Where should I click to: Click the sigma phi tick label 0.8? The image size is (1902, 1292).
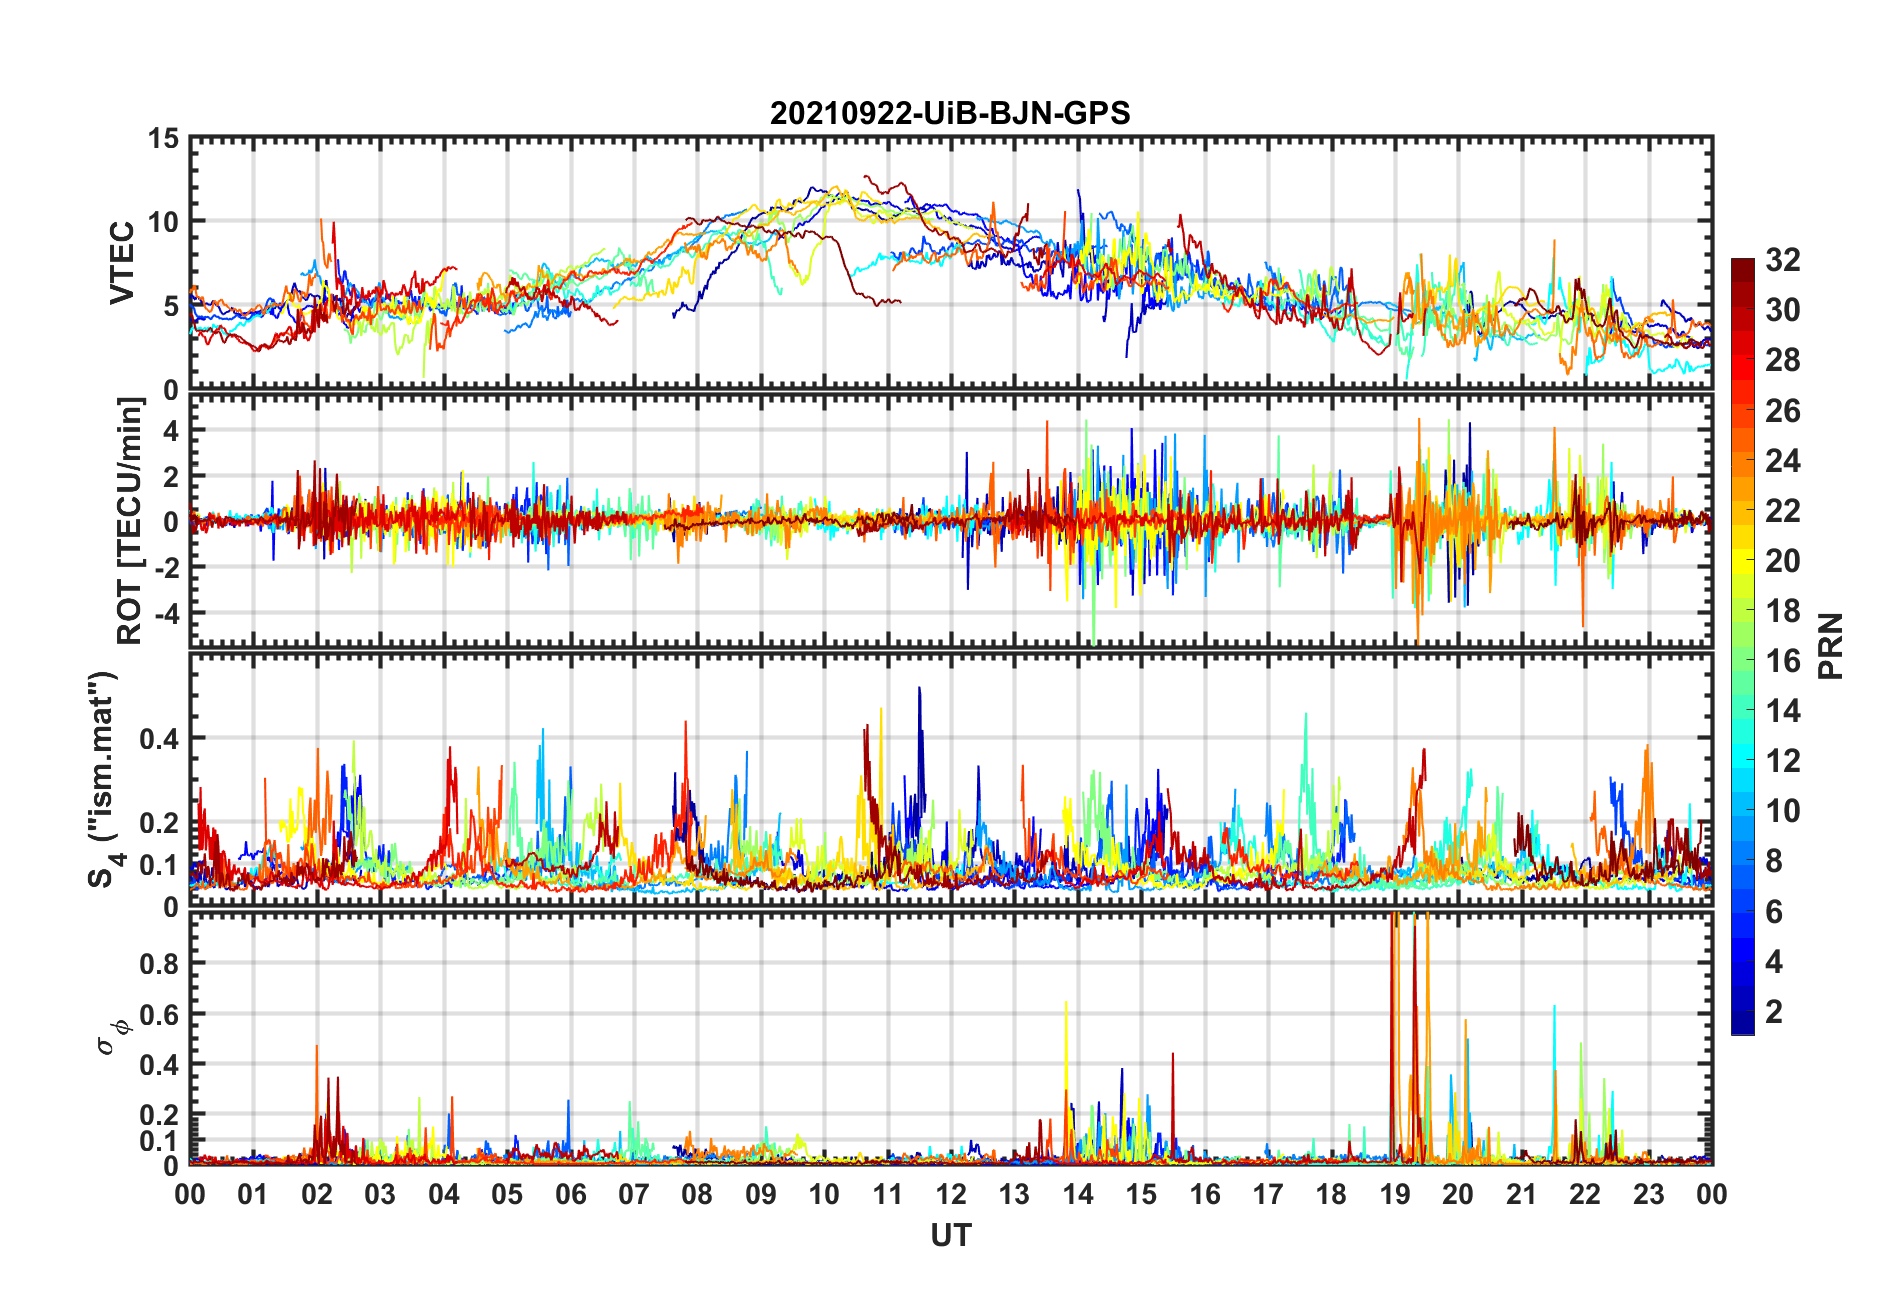click(159, 964)
